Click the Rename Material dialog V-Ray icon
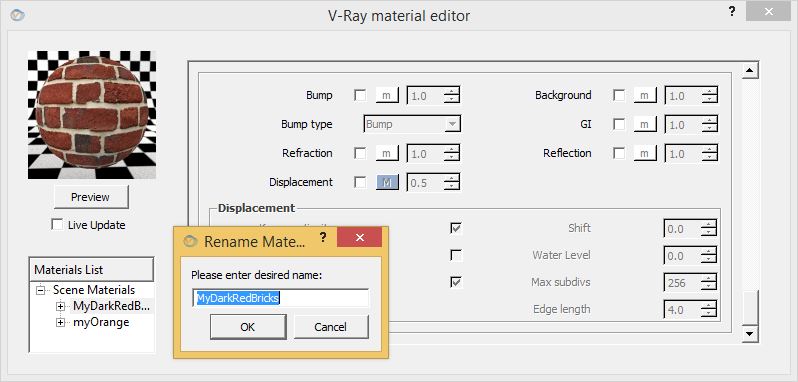 (x=190, y=242)
